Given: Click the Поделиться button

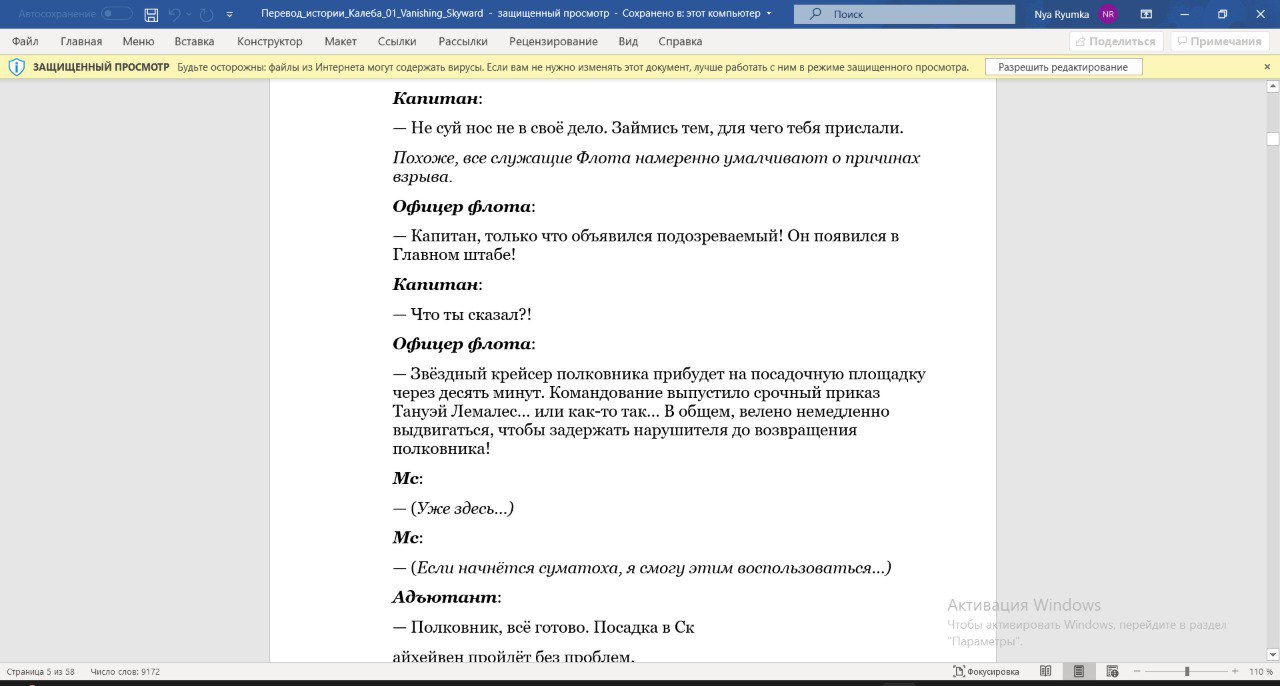Looking at the screenshot, I should (1115, 41).
